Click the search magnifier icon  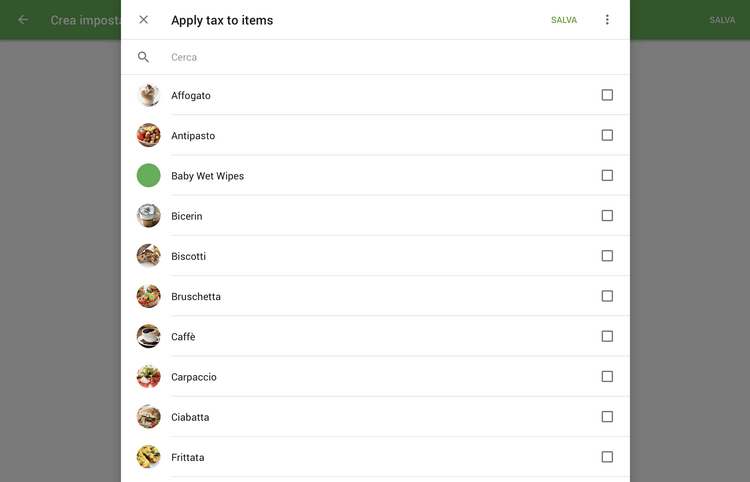[x=144, y=57]
